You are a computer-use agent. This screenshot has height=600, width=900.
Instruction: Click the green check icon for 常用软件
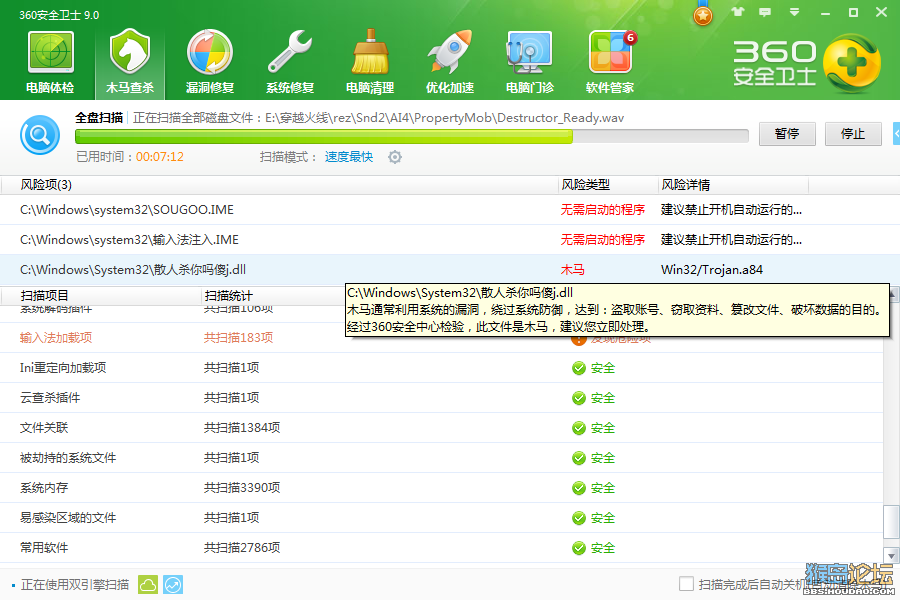tap(579, 548)
